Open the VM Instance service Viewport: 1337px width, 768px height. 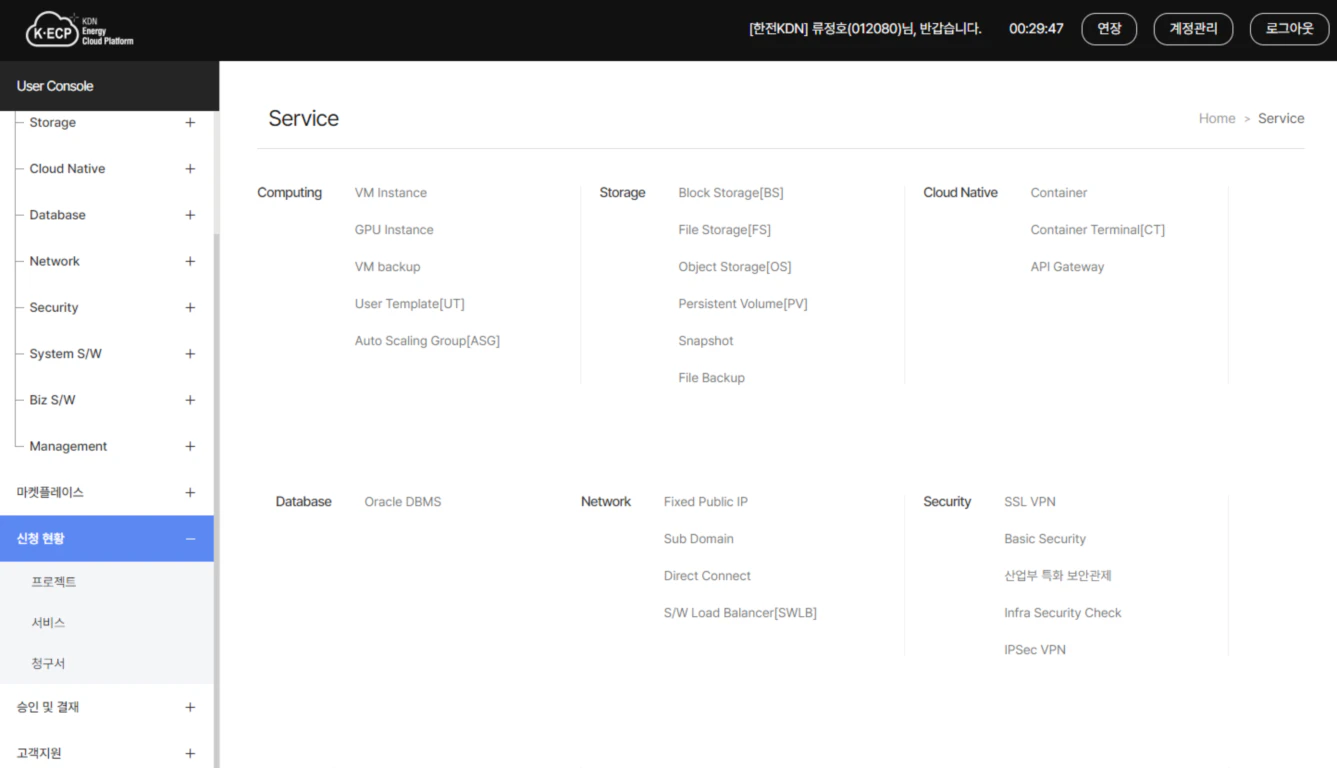tap(391, 193)
